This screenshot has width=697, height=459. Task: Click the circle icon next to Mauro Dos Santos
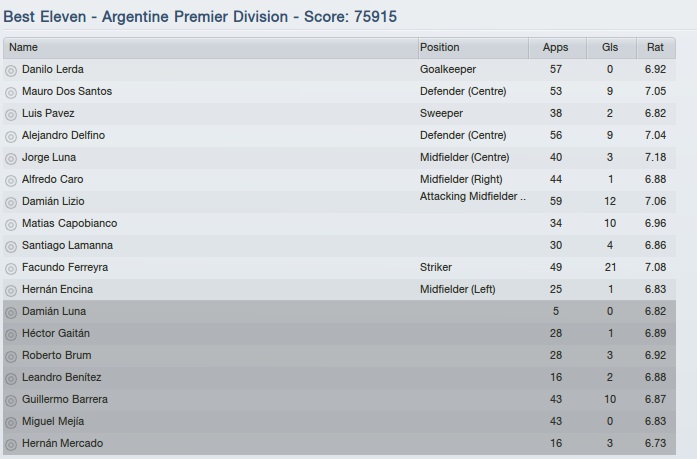pos(11,92)
